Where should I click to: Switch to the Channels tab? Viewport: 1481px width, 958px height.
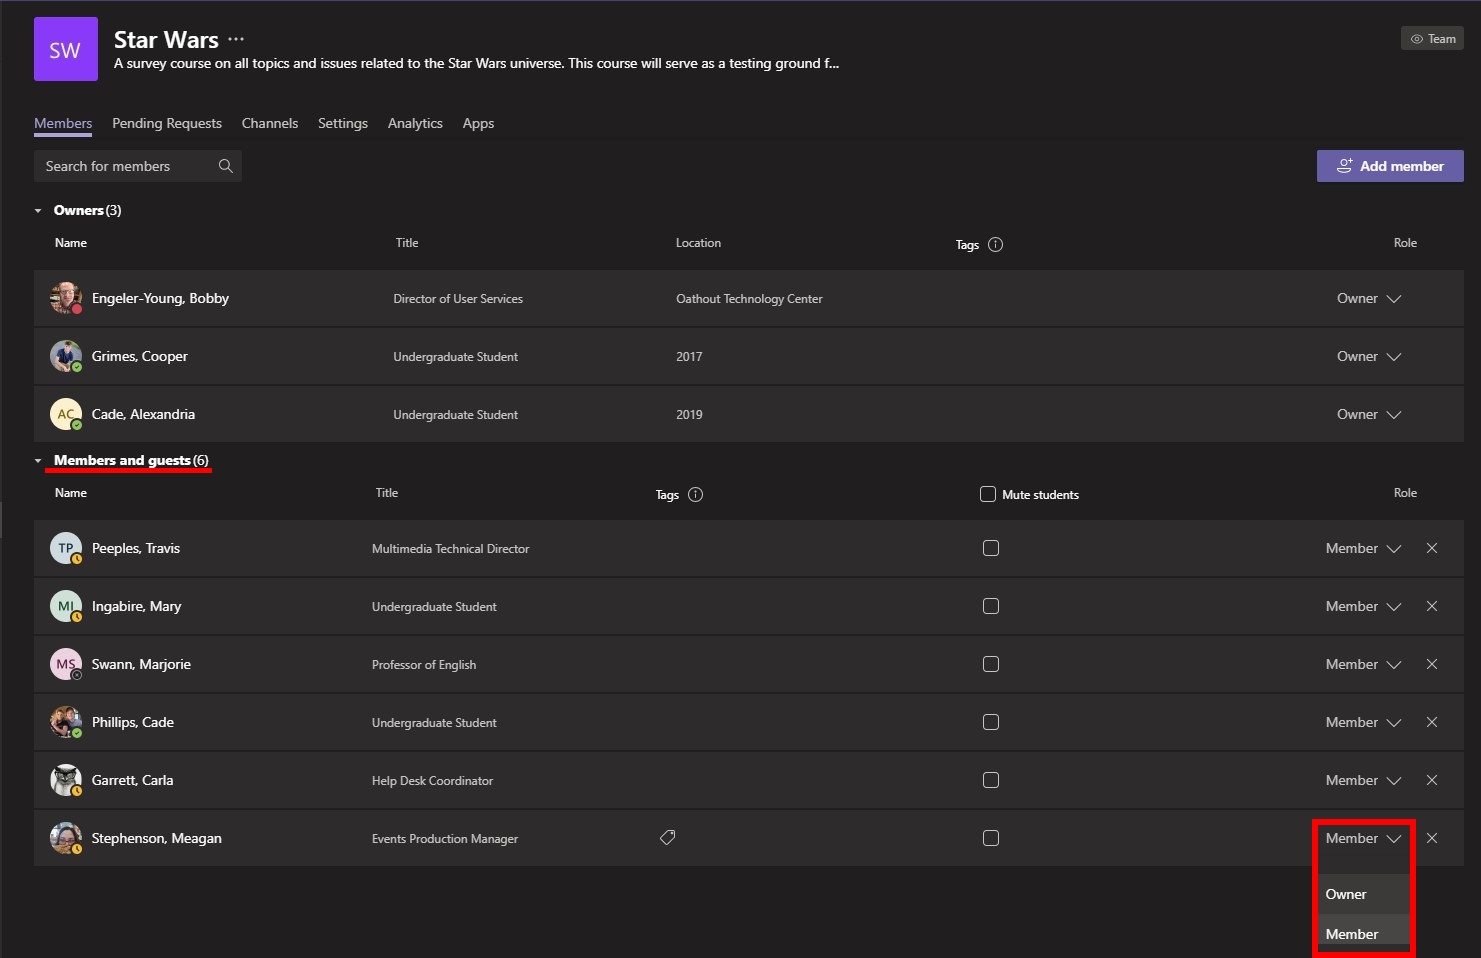pos(270,123)
